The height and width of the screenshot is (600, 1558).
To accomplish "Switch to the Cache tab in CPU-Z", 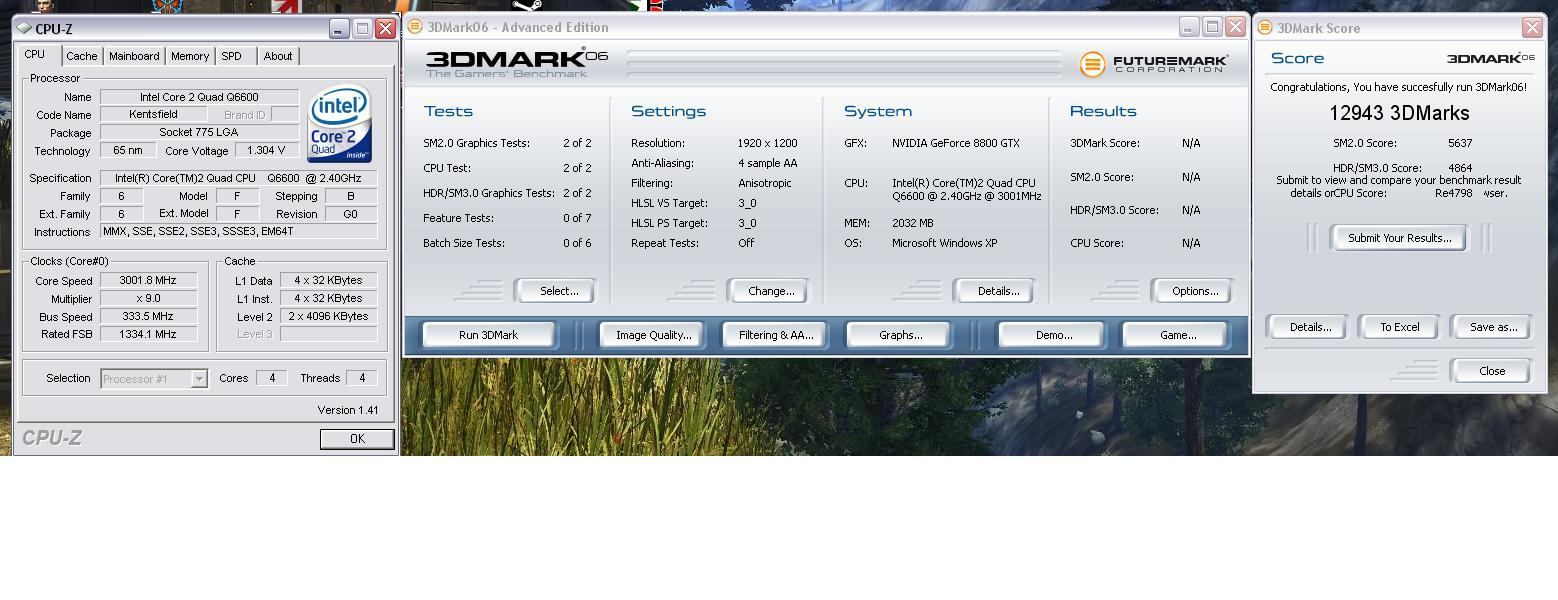I will click(82, 56).
